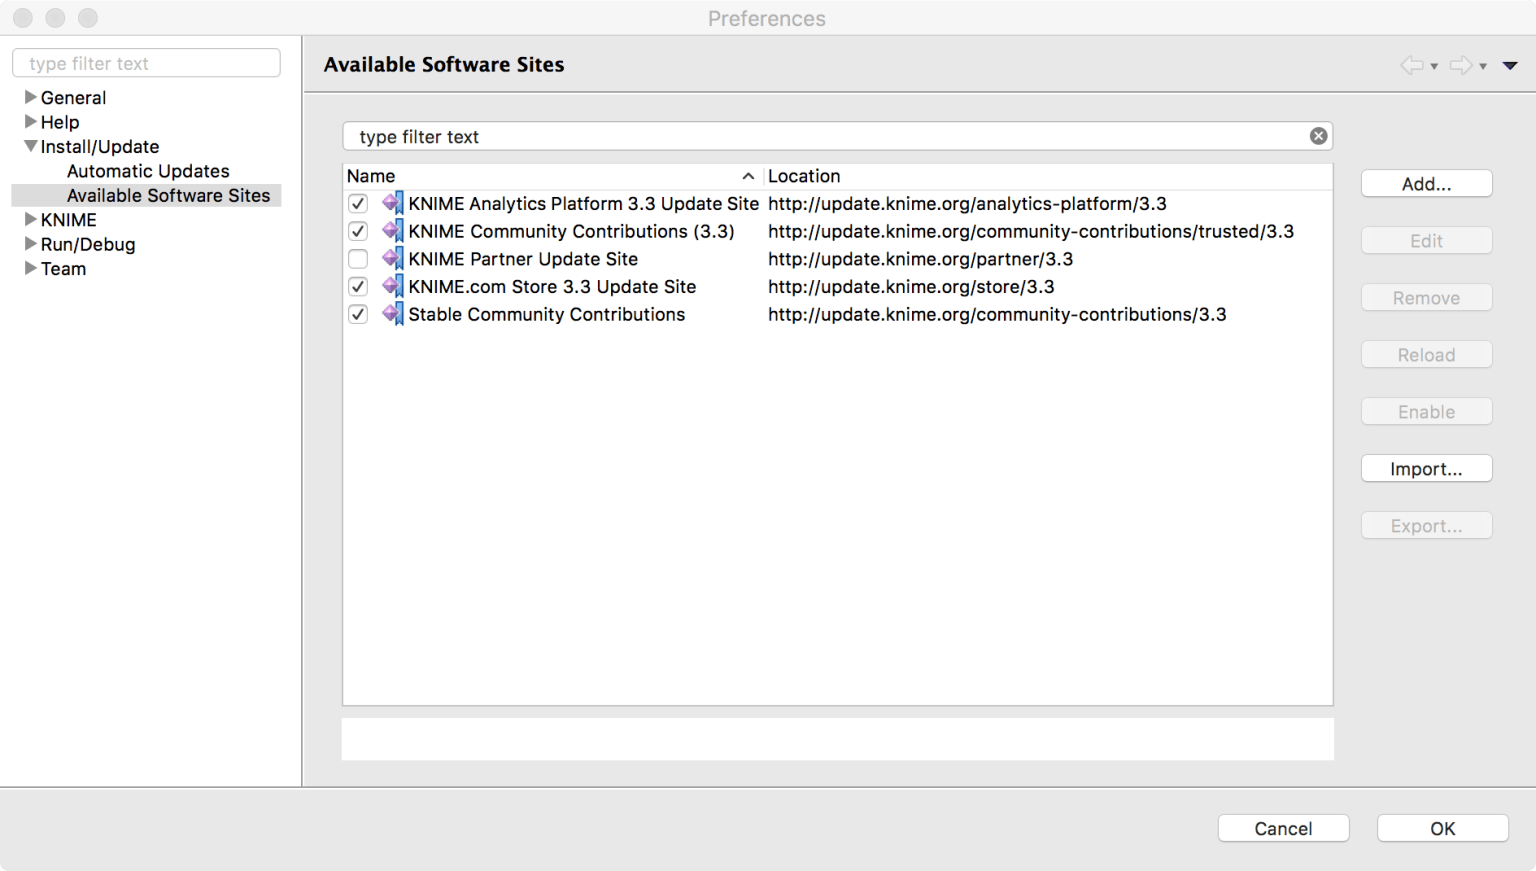
Task: Open the forward history dropdown arrow
Action: [1483, 66]
